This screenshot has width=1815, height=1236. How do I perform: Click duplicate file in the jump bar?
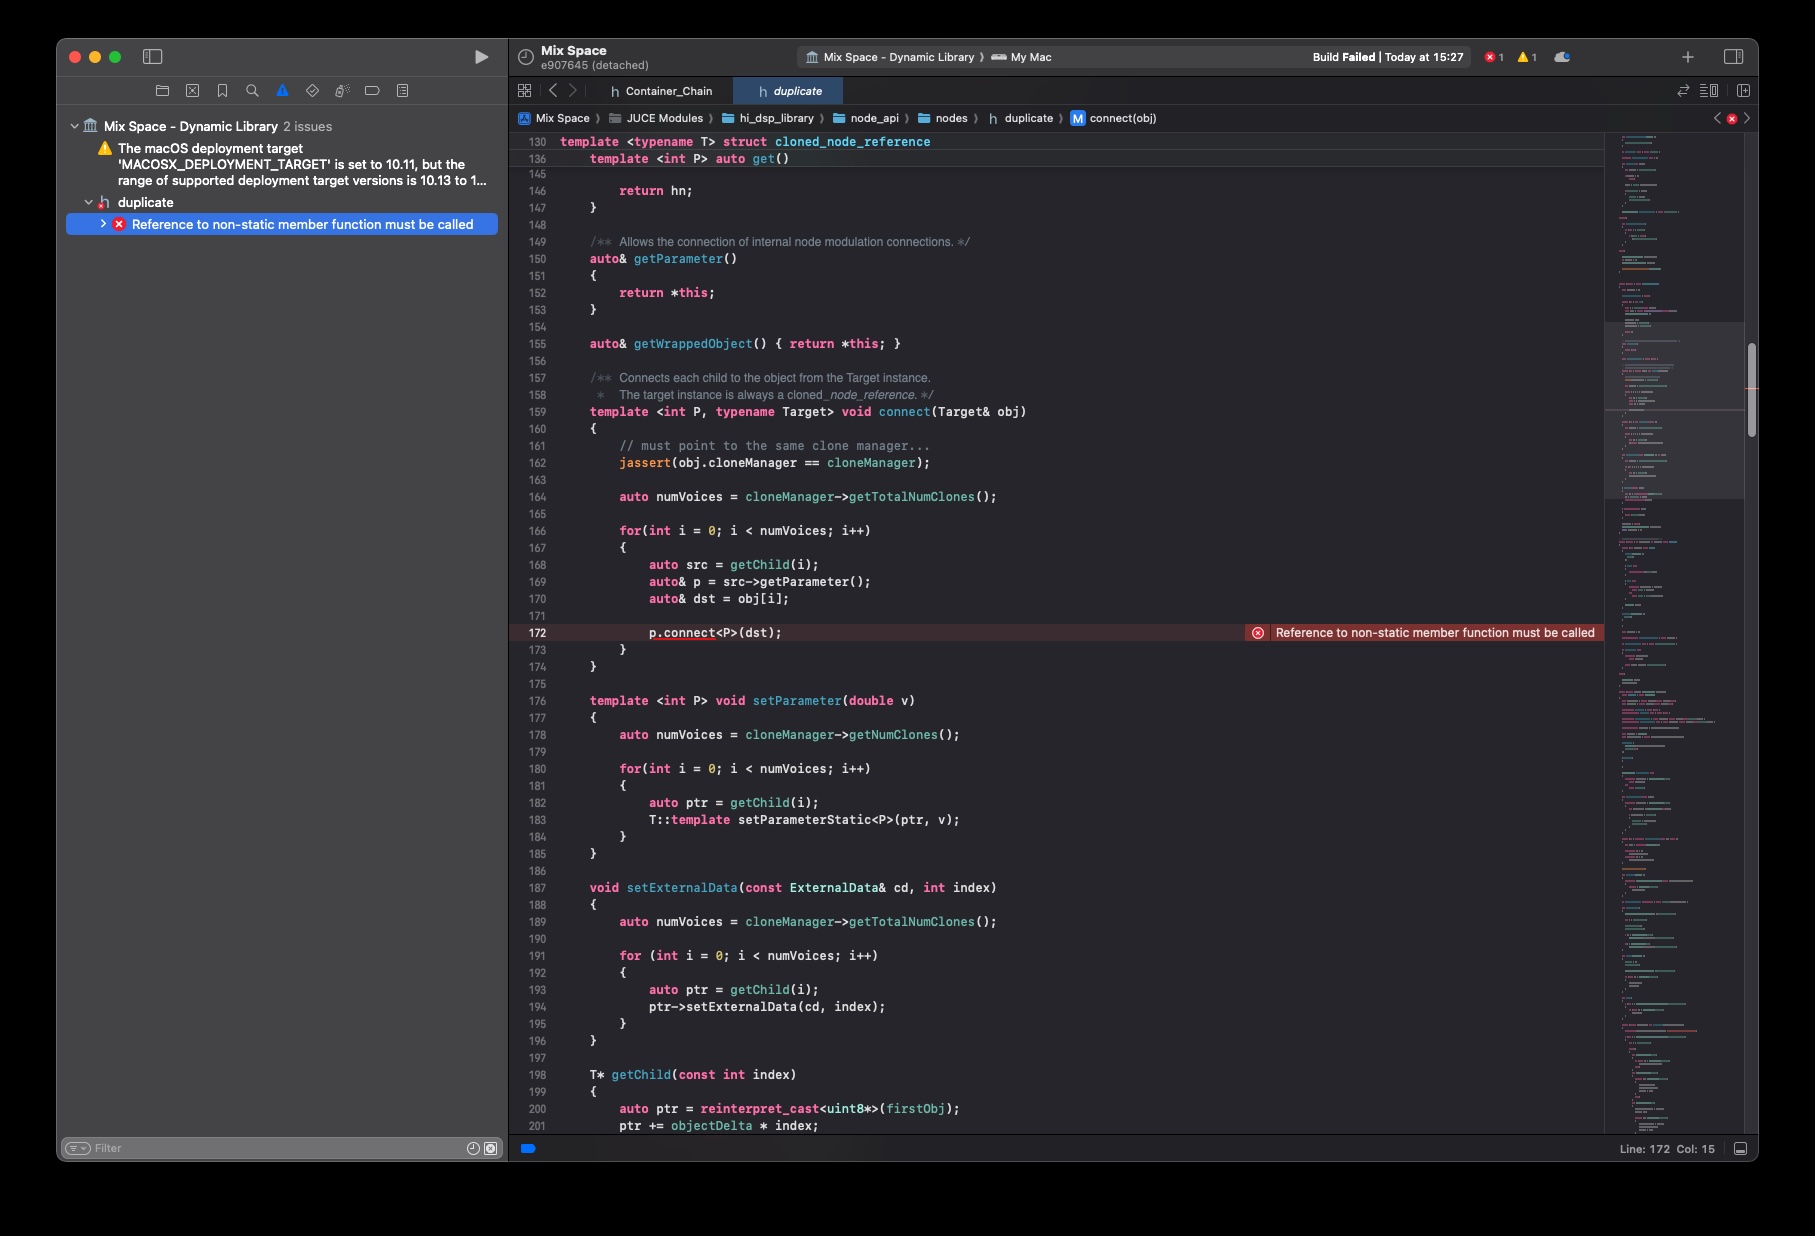1020,118
